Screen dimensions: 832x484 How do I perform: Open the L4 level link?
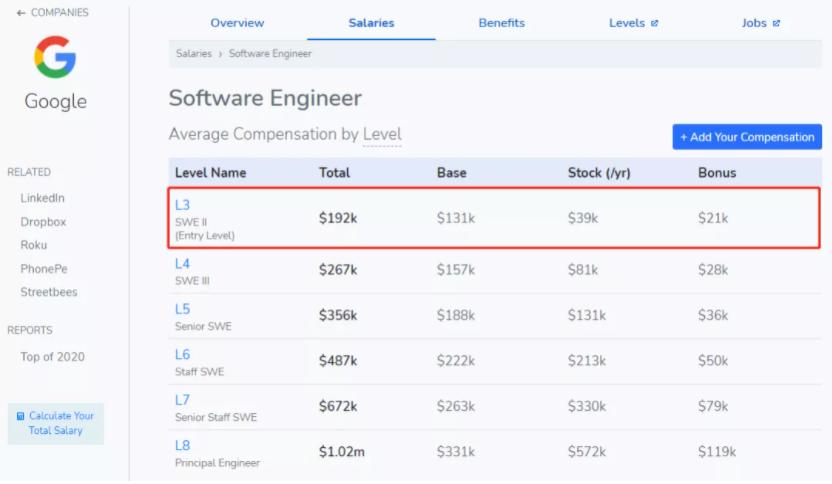(x=182, y=264)
